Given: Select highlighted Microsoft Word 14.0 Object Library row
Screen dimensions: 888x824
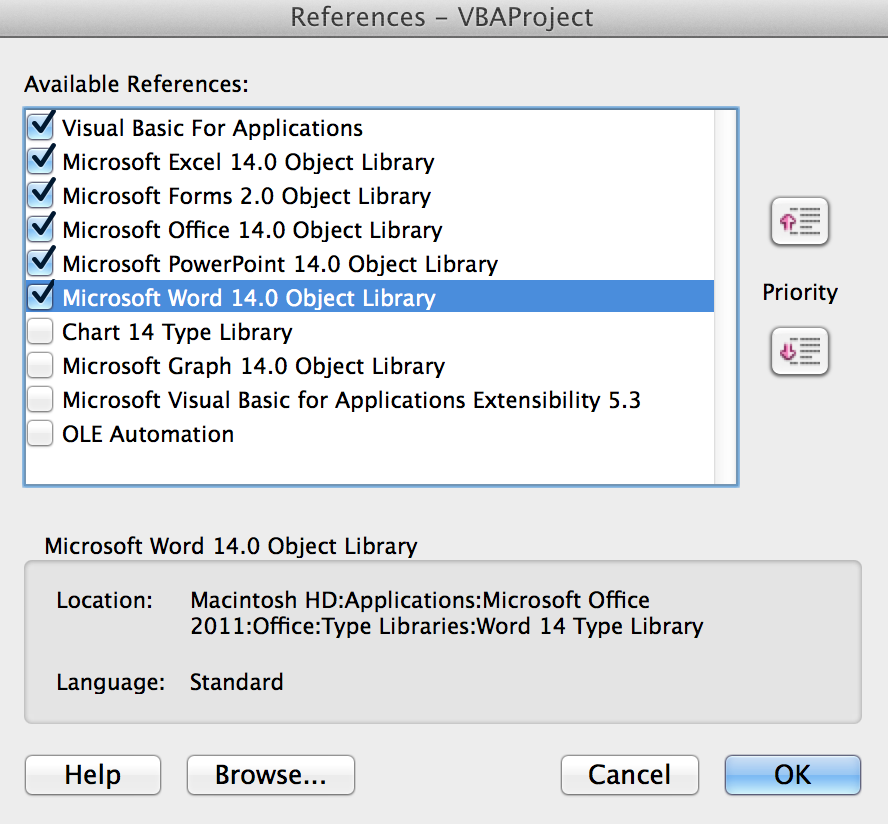Looking at the screenshot, I should pyautogui.click(x=370, y=297).
